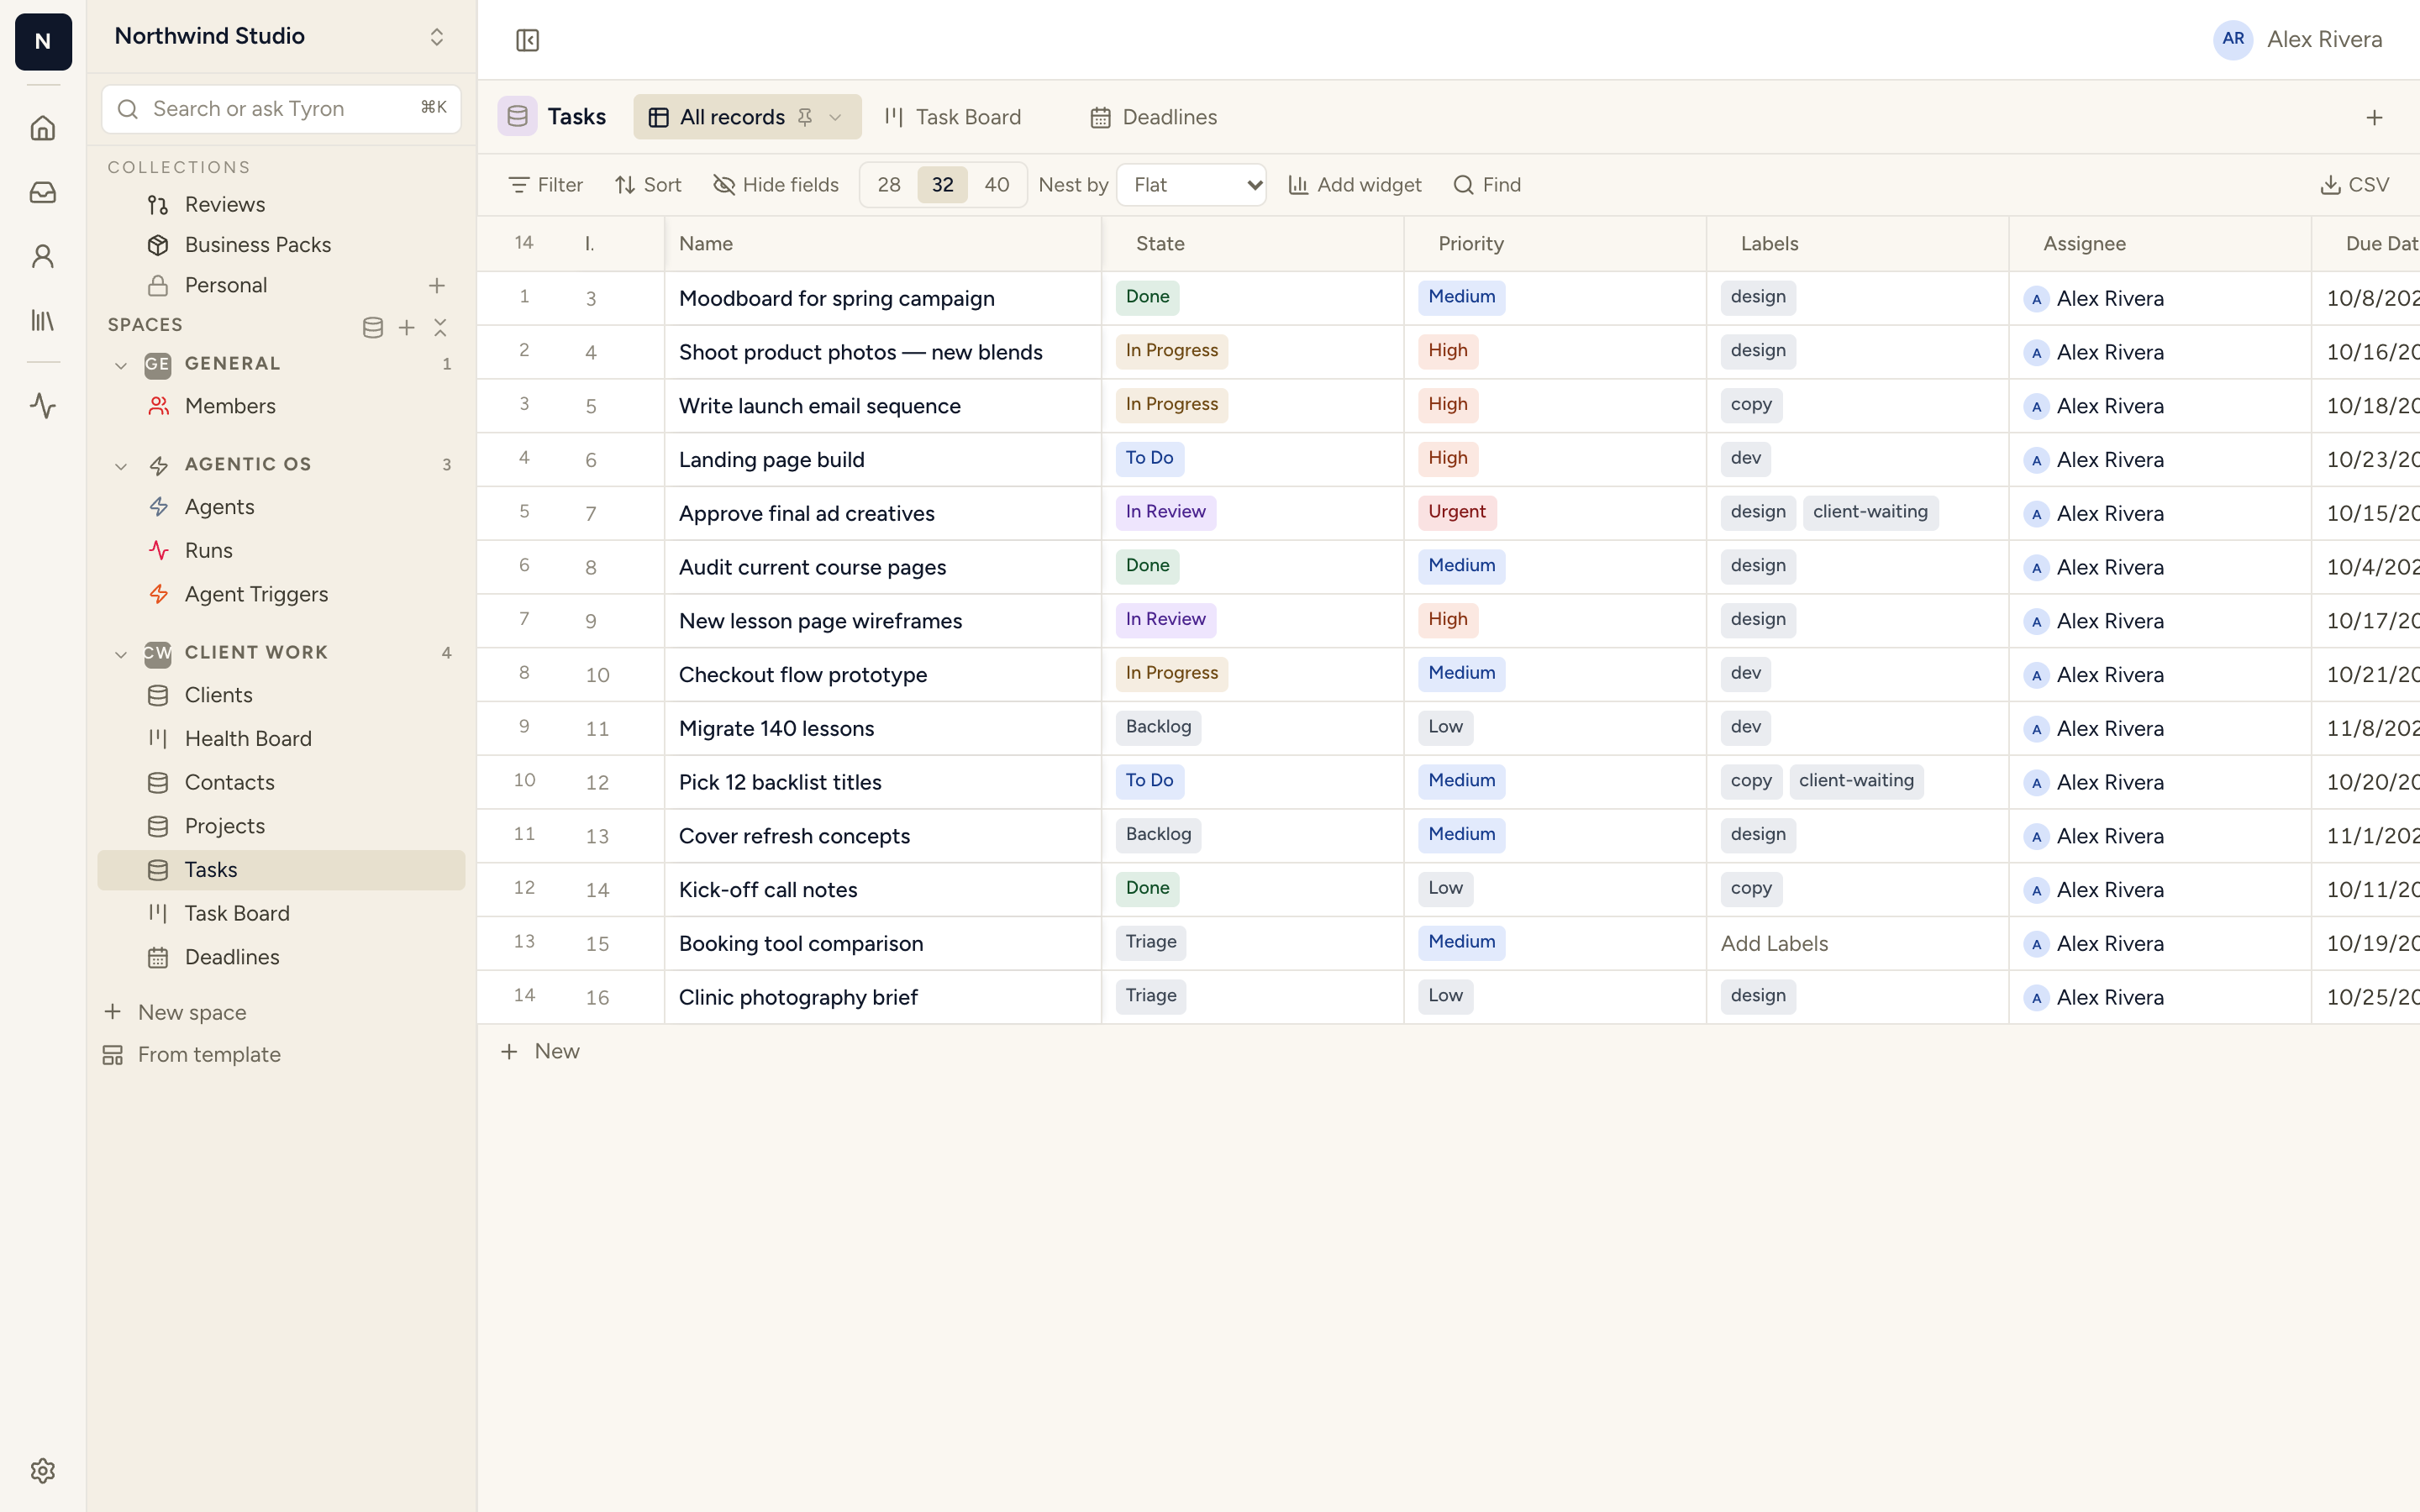Viewport: 2420px width, 1512px height.
Task: Open the library books rail icon
Action: tap(42, 320)
